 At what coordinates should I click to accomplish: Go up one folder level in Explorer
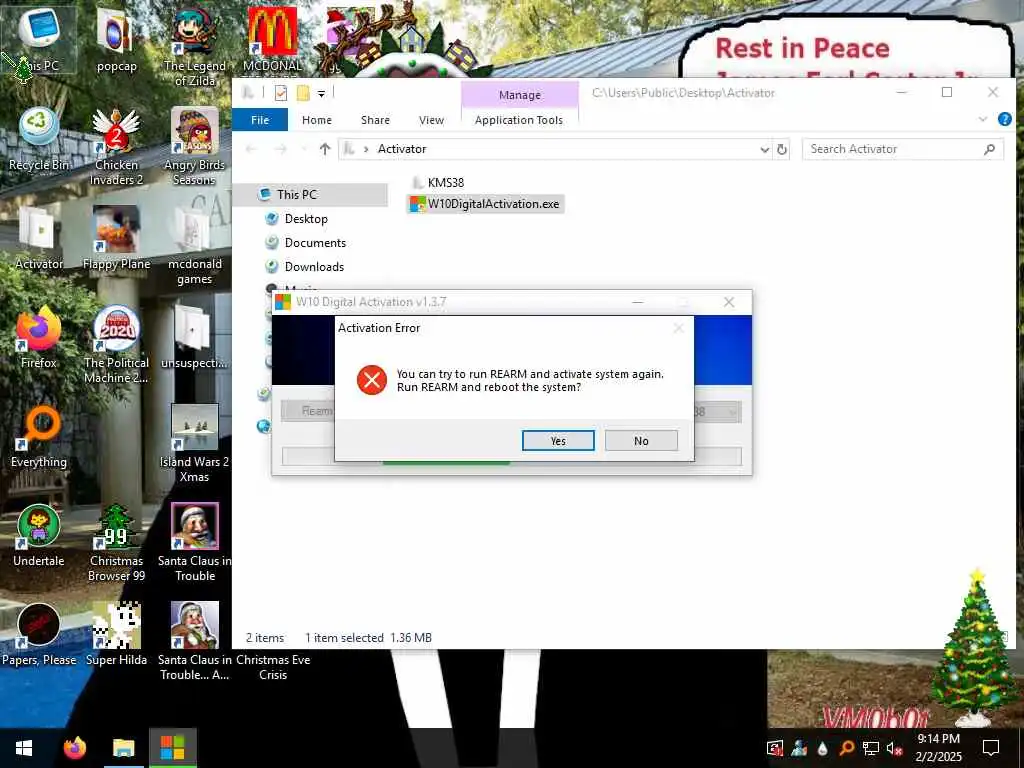(x=325, y=150)
